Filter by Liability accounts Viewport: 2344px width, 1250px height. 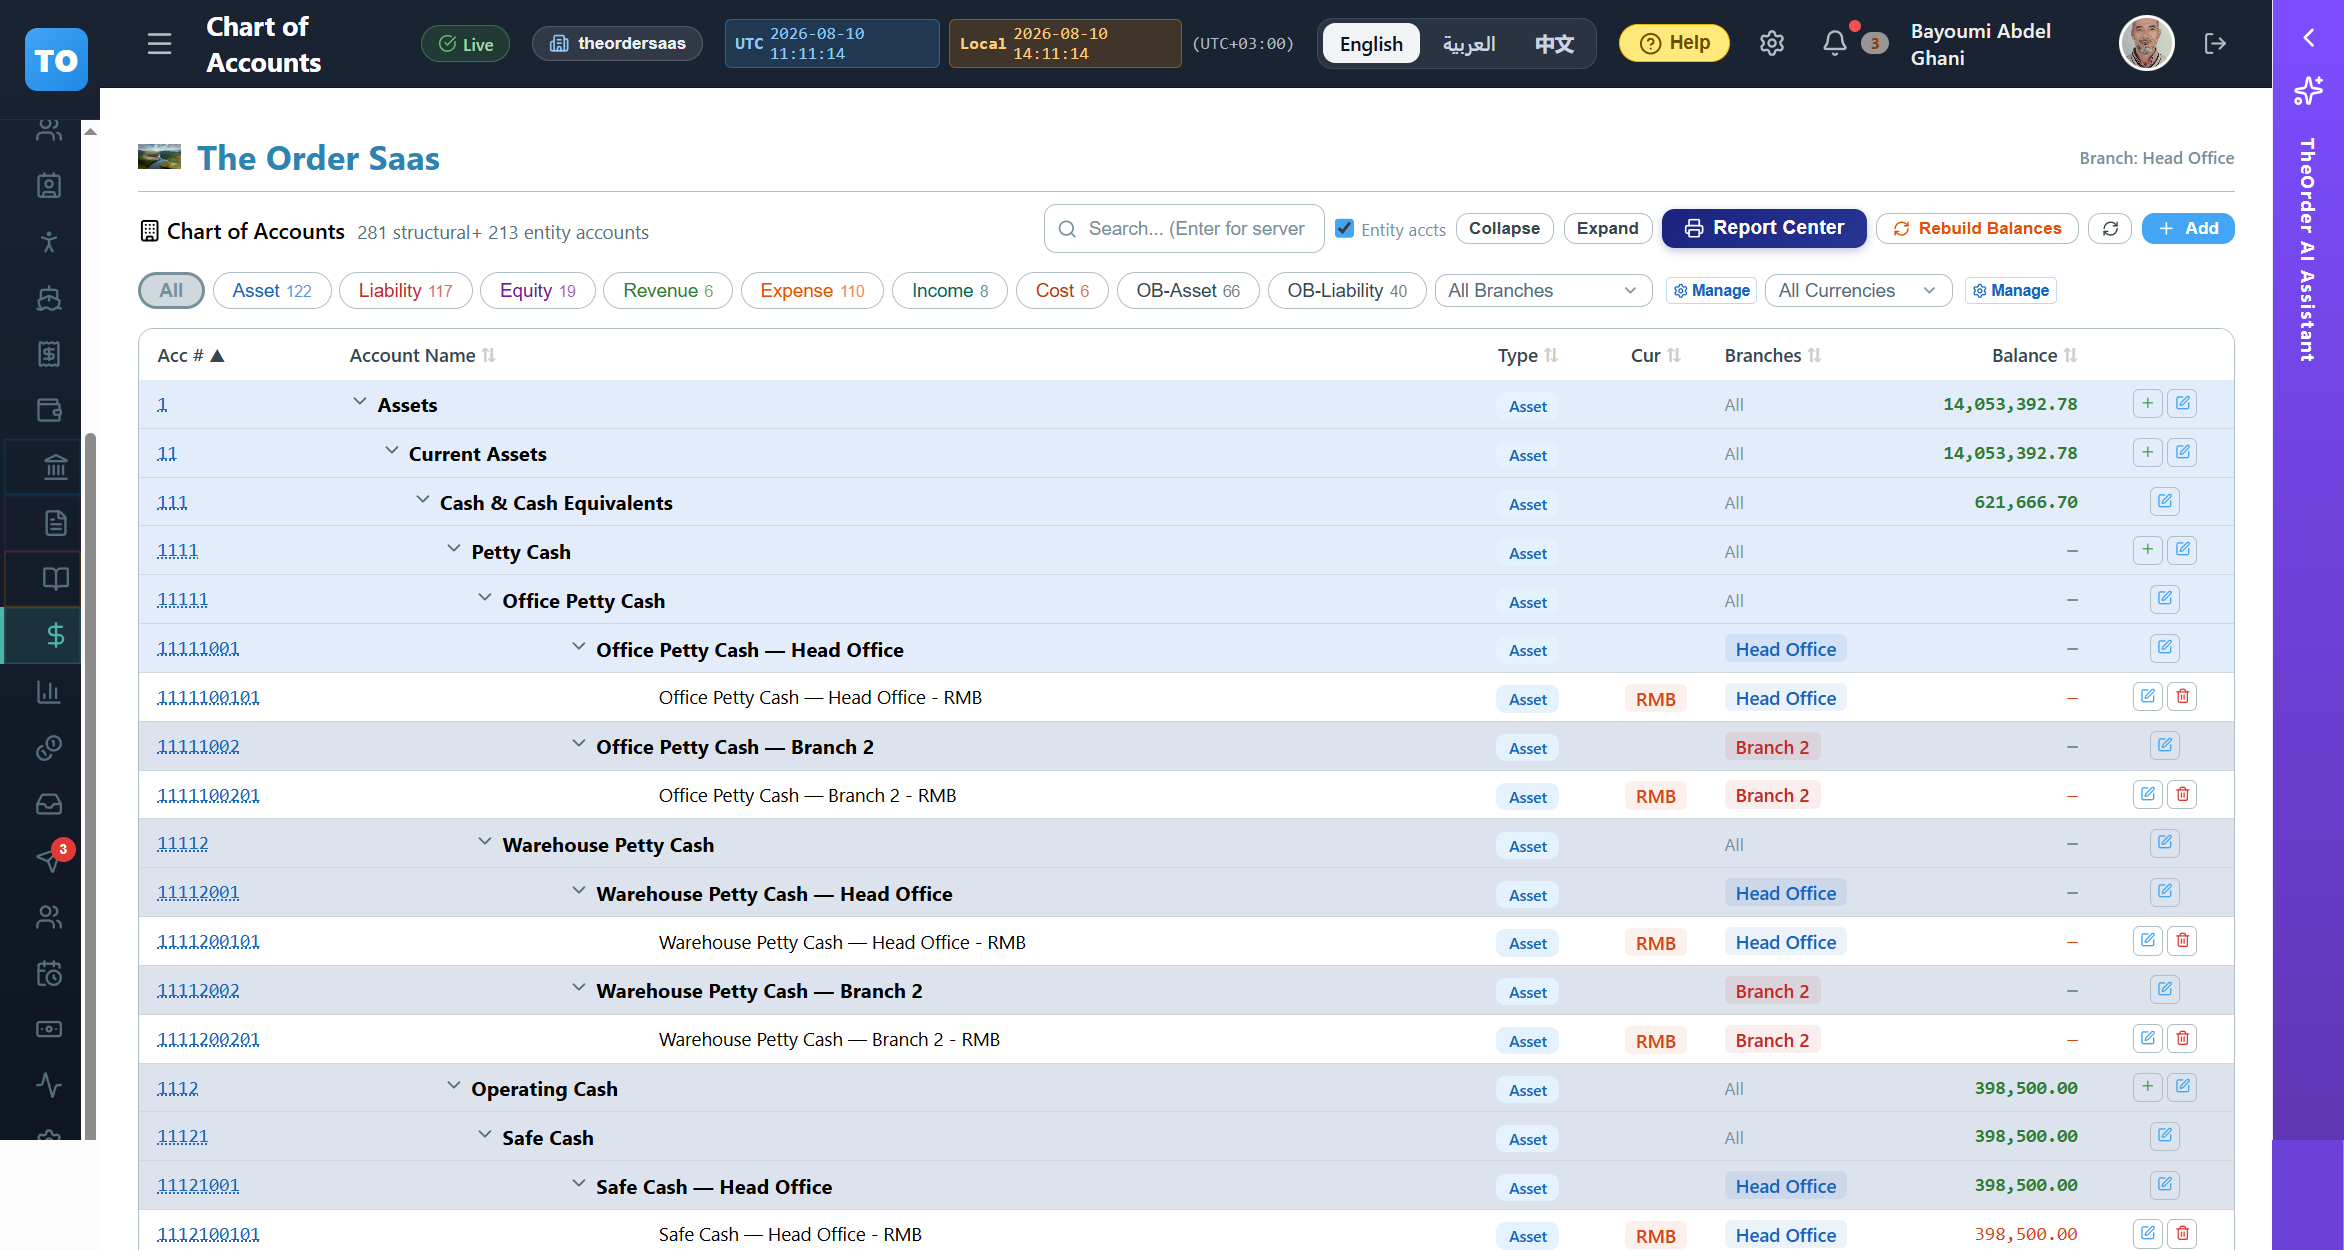point(405,290)
